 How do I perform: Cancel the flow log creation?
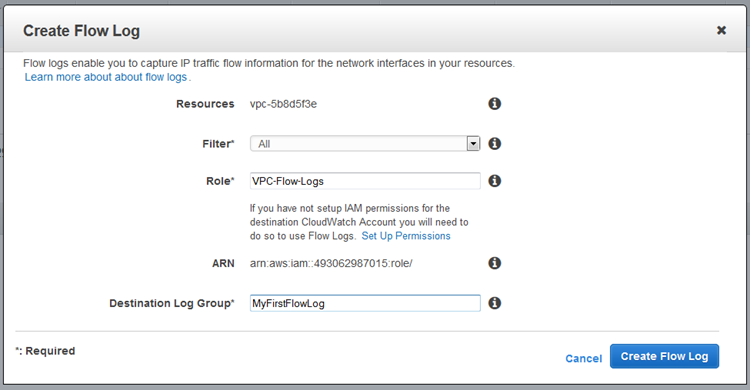584,358
